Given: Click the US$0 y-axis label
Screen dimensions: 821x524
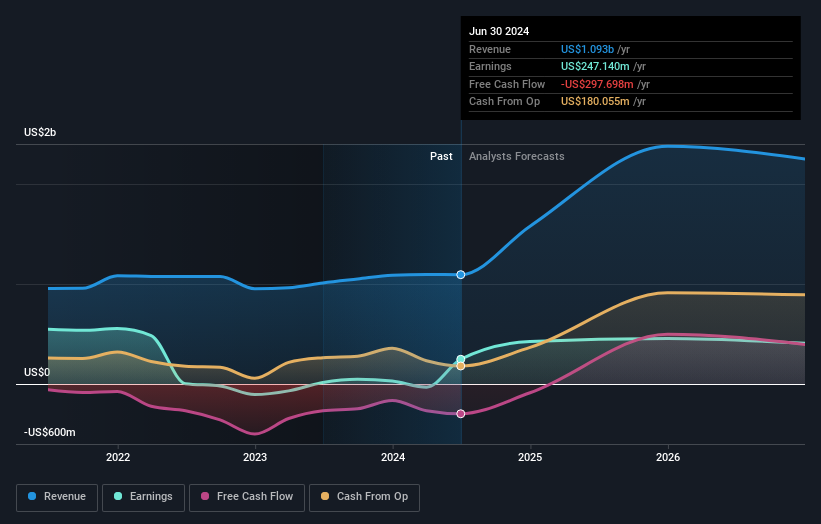Looking at the screenshot, I should pyautogui.click(x=37, y=372).
